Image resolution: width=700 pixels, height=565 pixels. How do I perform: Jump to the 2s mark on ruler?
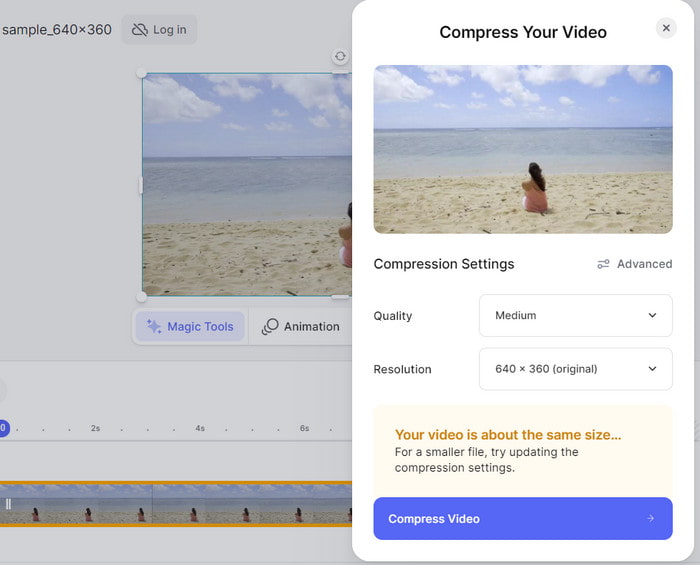click(x=96, y=428)
